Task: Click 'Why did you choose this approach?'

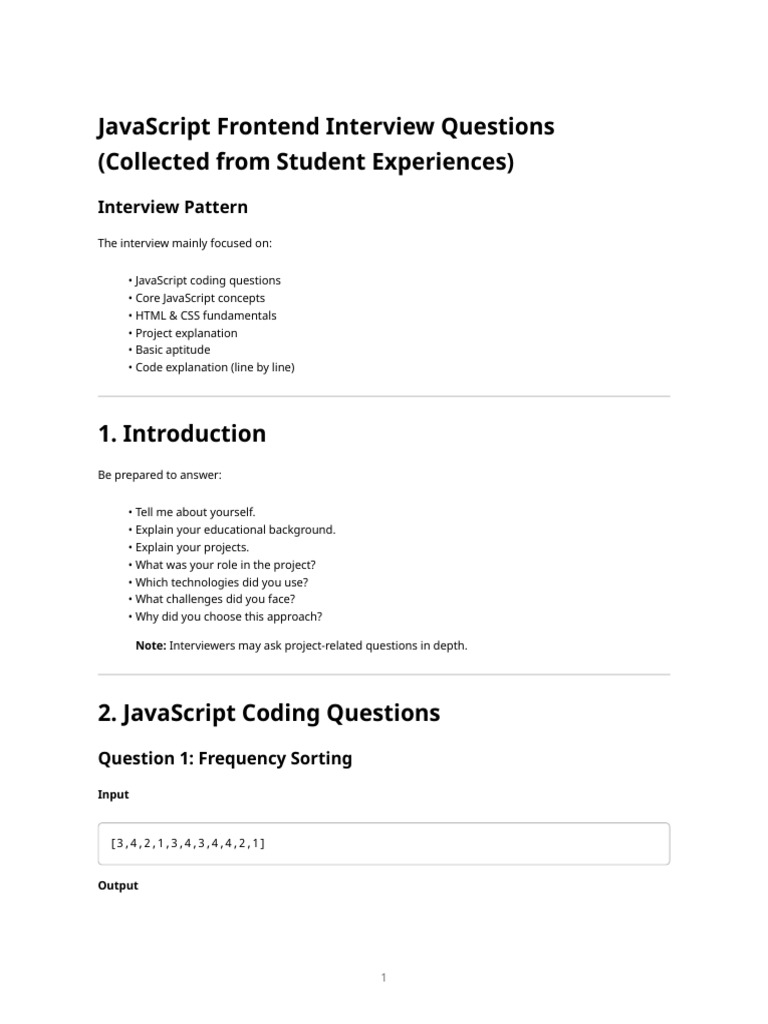Action: (x=229, y=616)
